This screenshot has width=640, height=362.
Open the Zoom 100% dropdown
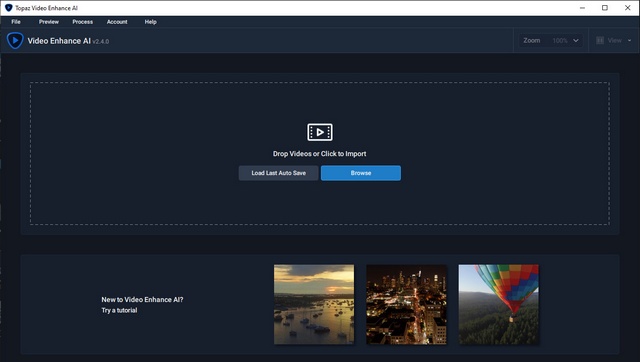[x=551, y=40]
